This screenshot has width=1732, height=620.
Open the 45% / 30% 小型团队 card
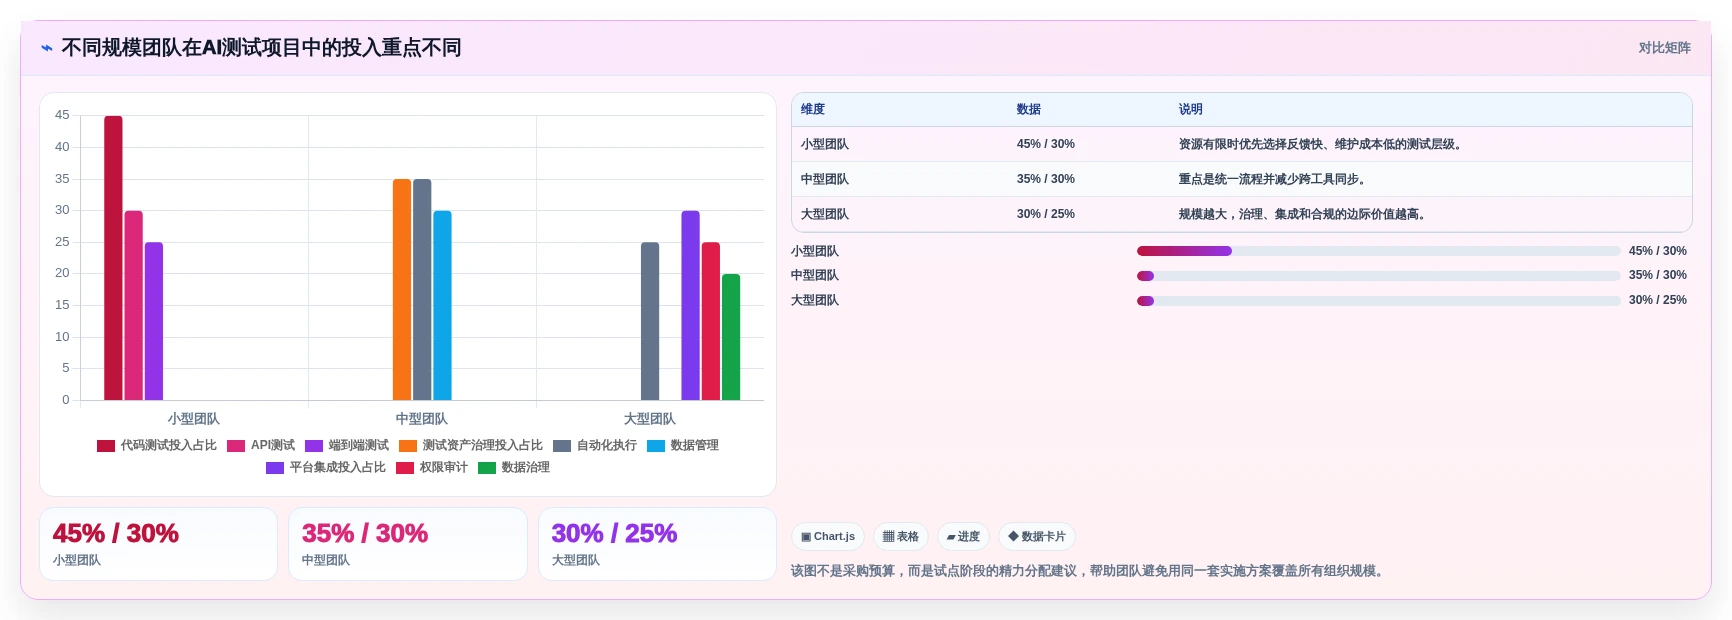[158, 544]
